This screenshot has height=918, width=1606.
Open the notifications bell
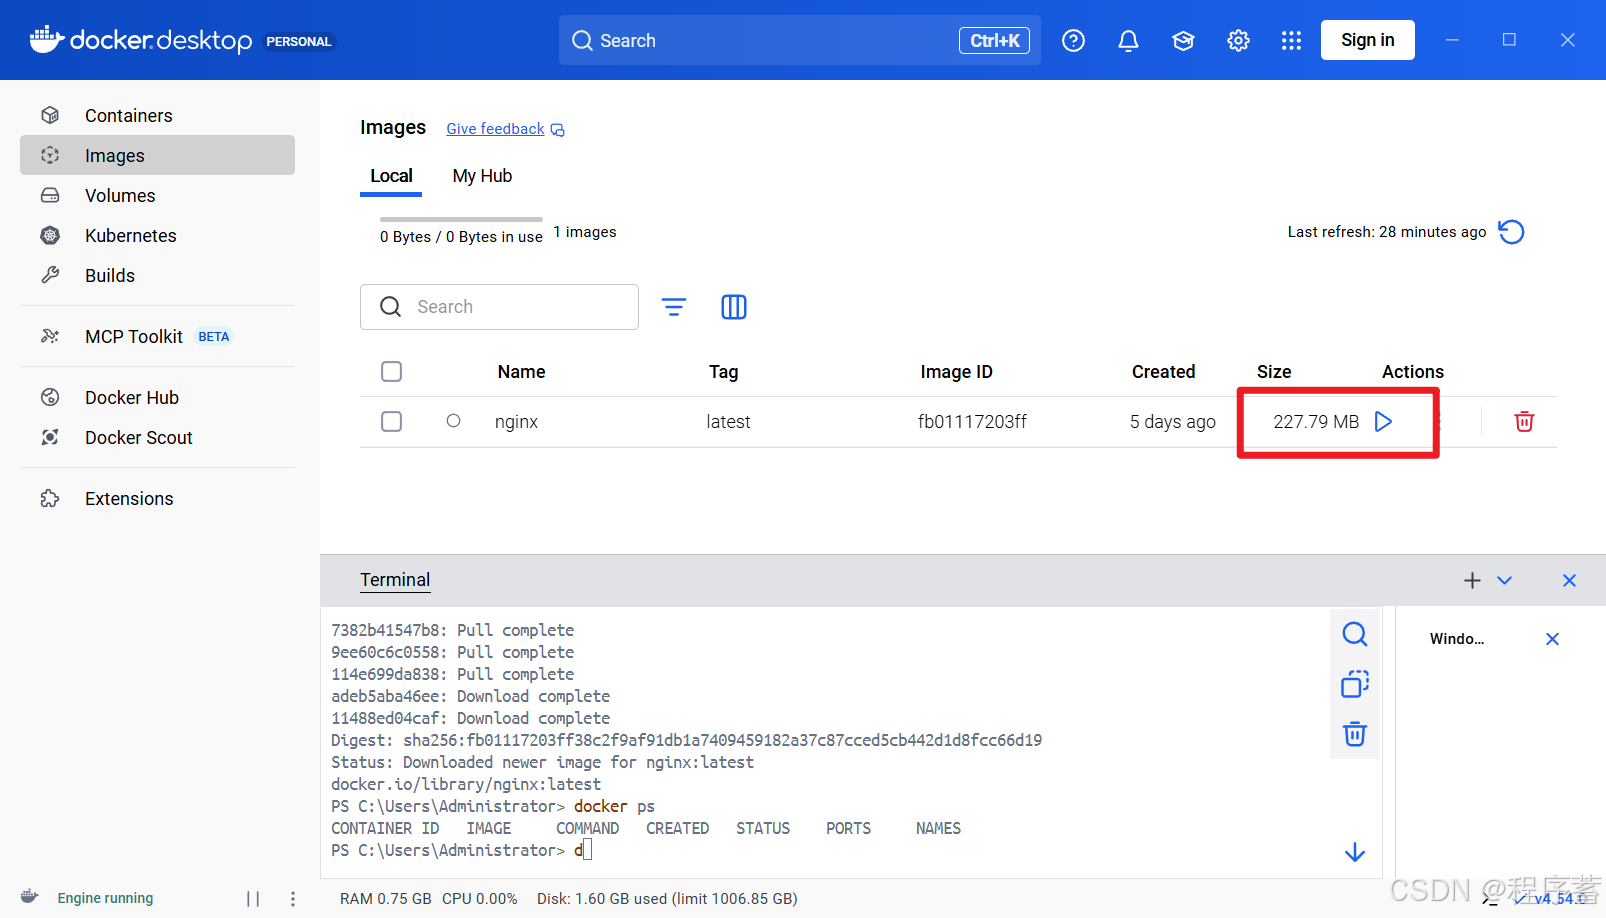click(x=1128, y=40)
